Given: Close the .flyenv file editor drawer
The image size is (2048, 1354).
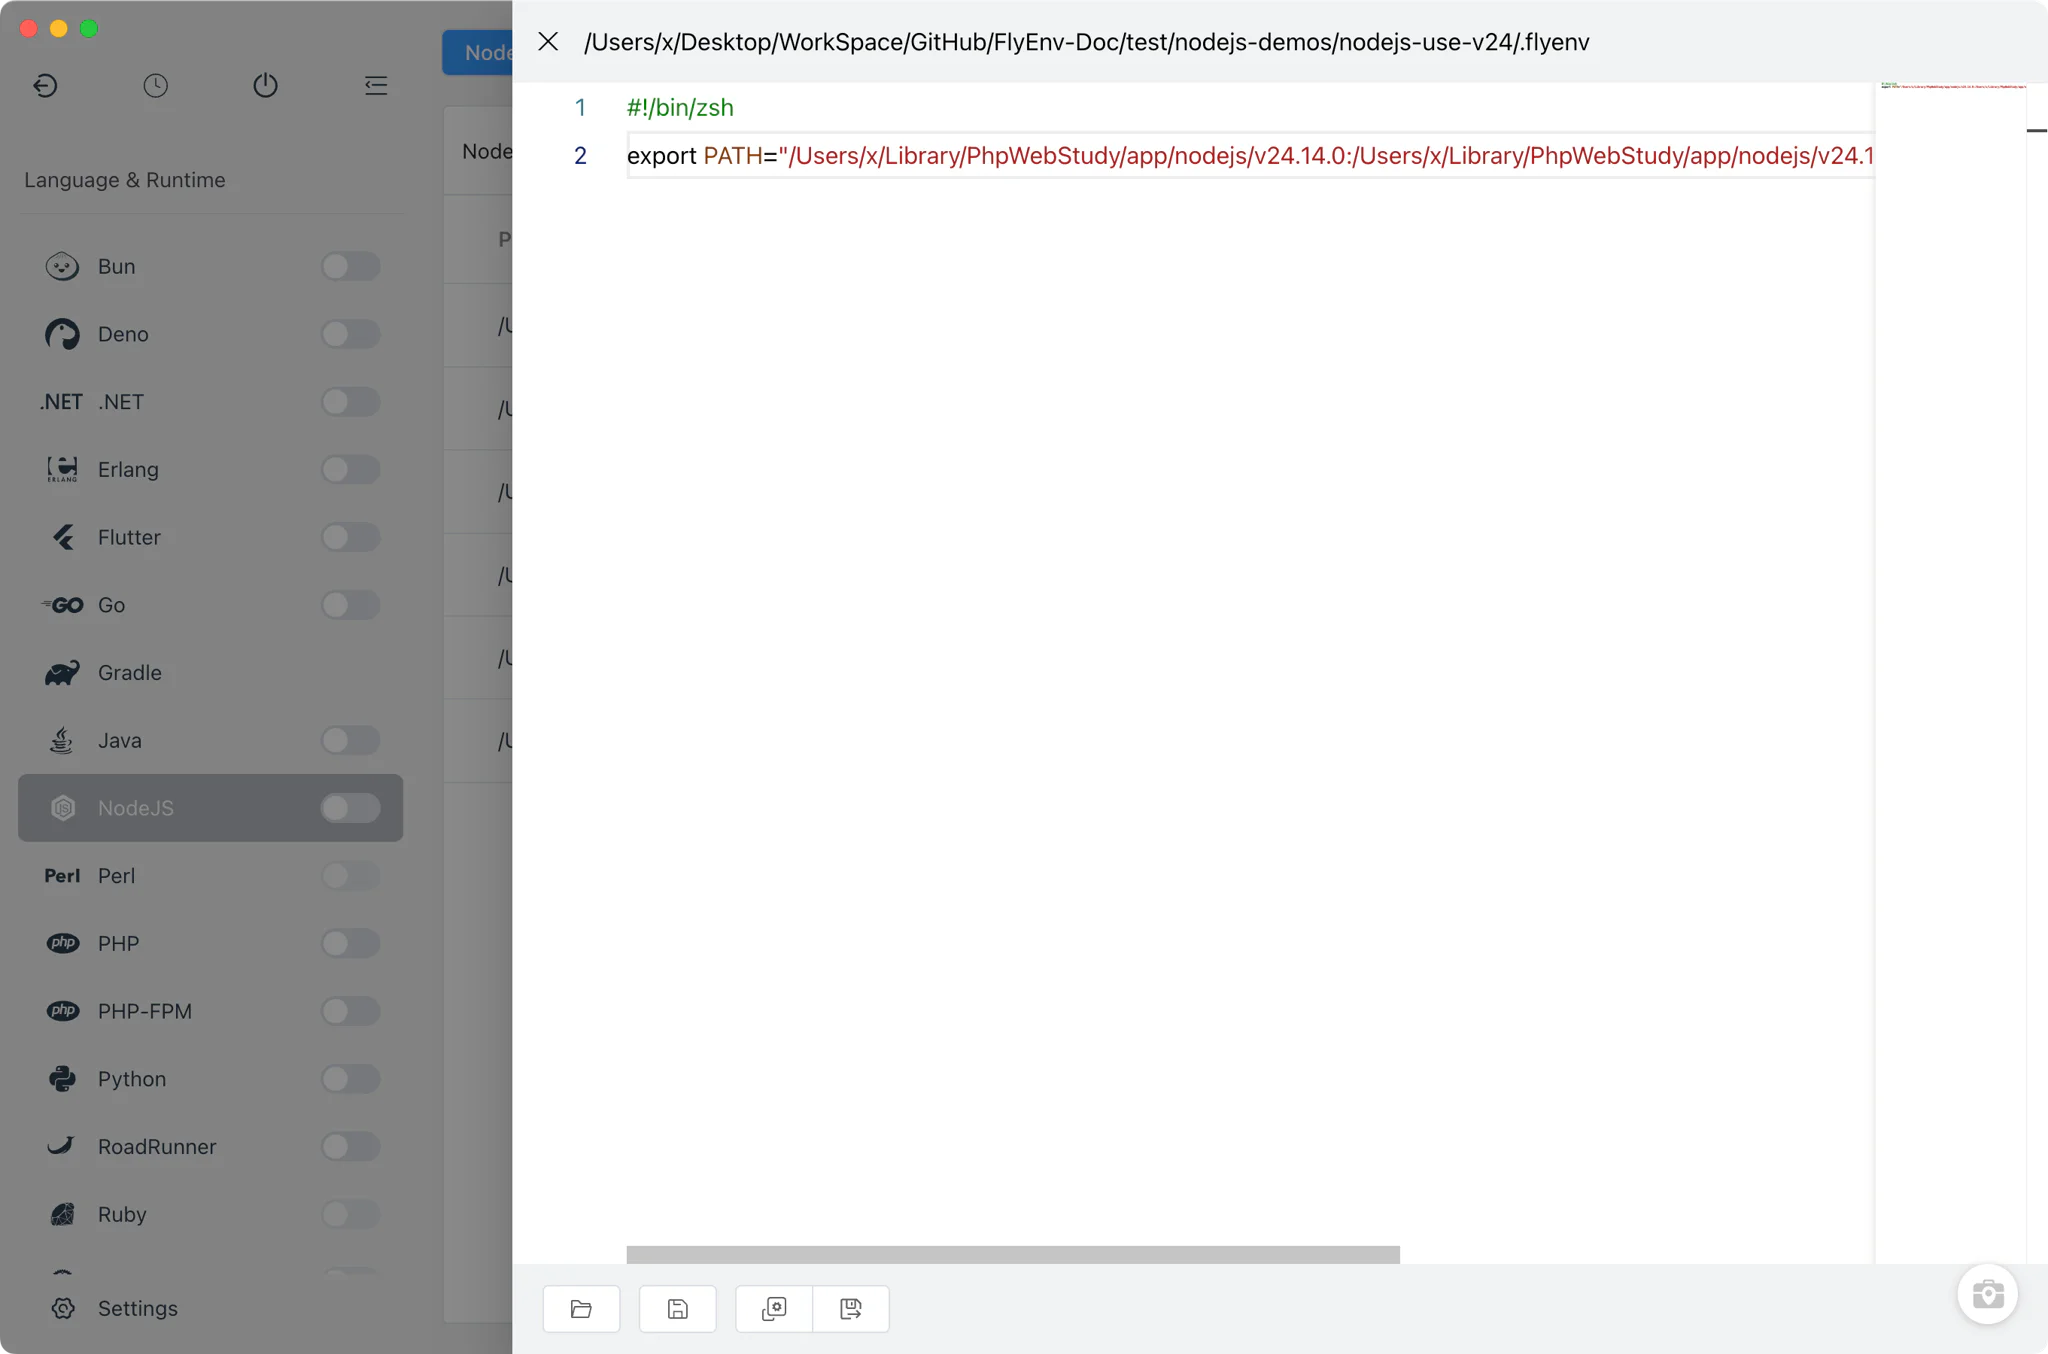Looking at the screenshot, I should click(548, 42).
